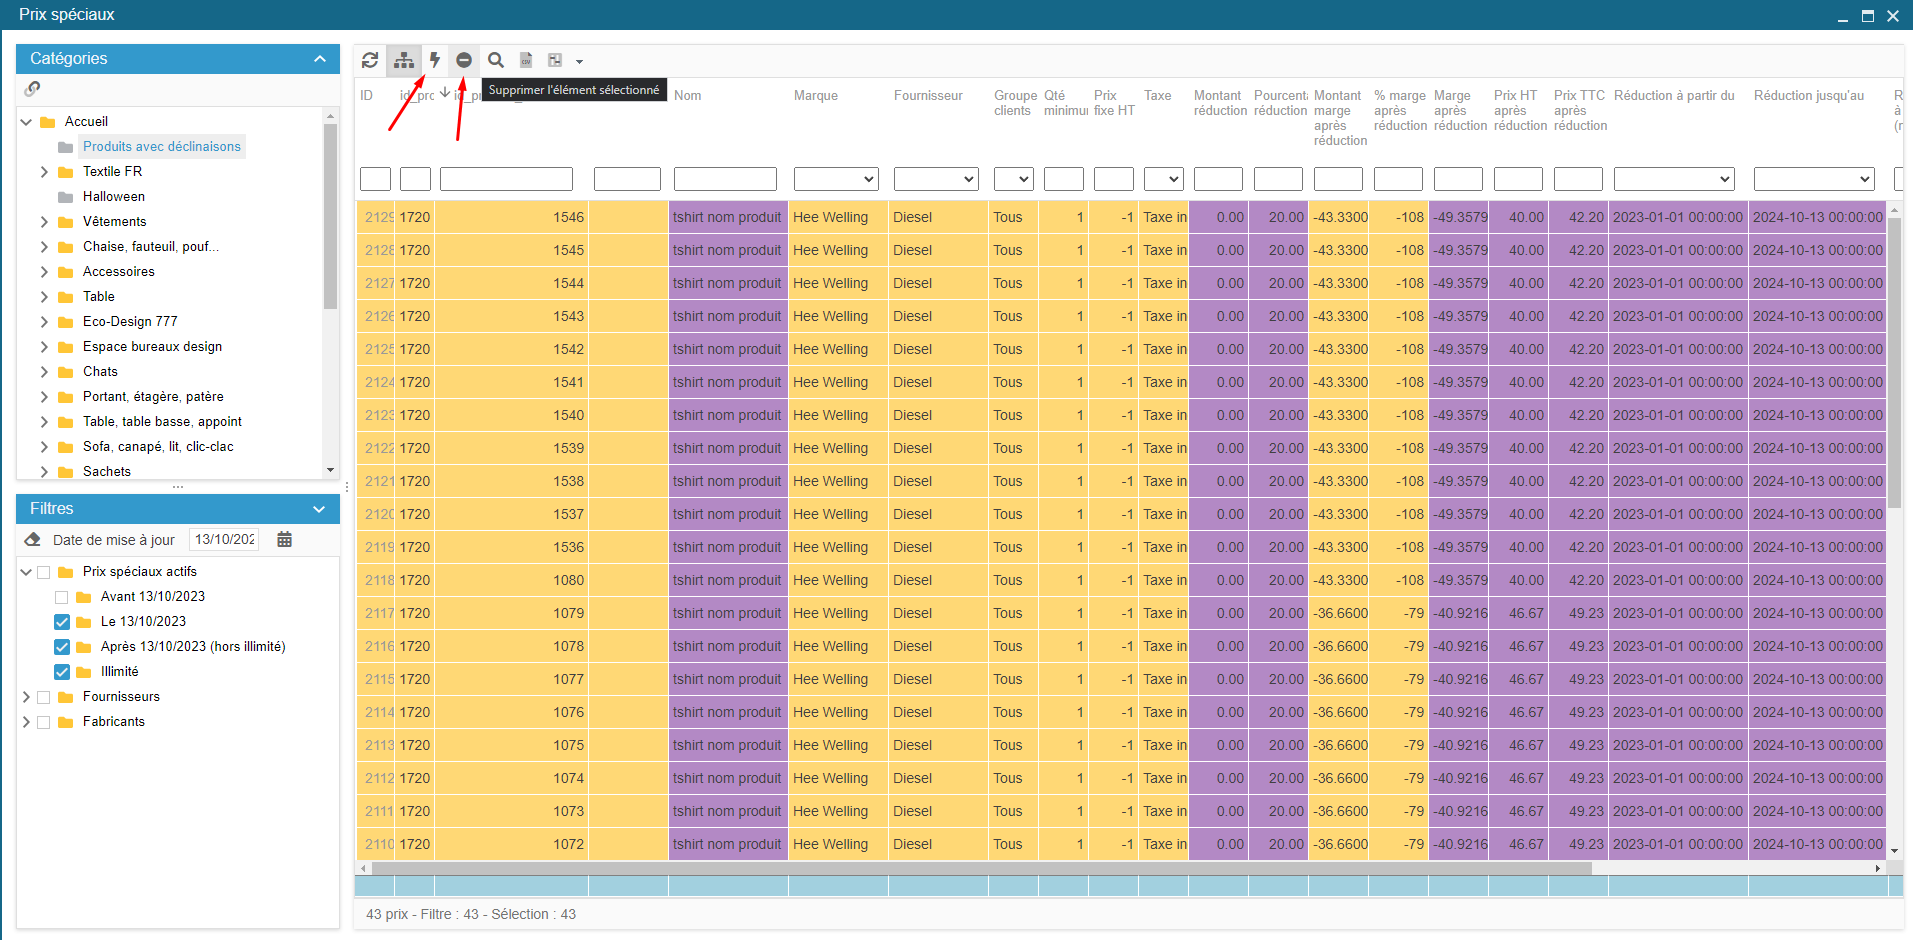
Task: Export the grid with the CSV icon
Action: tap(526, 60)
